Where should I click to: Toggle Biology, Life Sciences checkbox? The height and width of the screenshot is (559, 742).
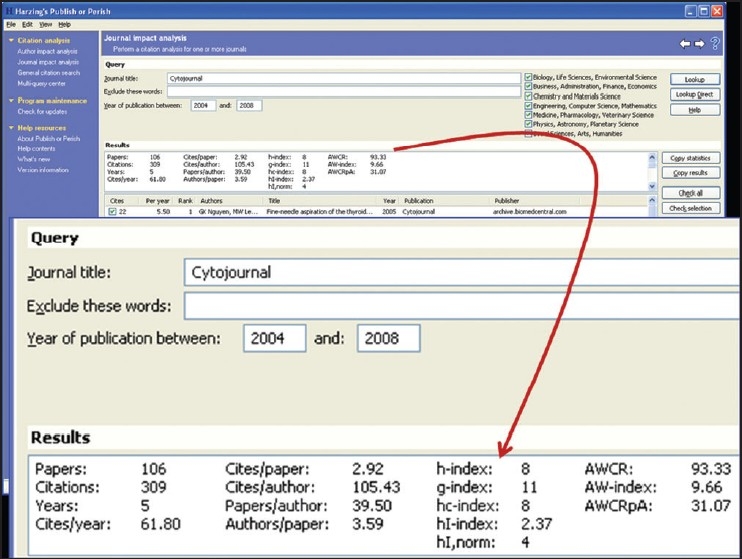(528, 77)
